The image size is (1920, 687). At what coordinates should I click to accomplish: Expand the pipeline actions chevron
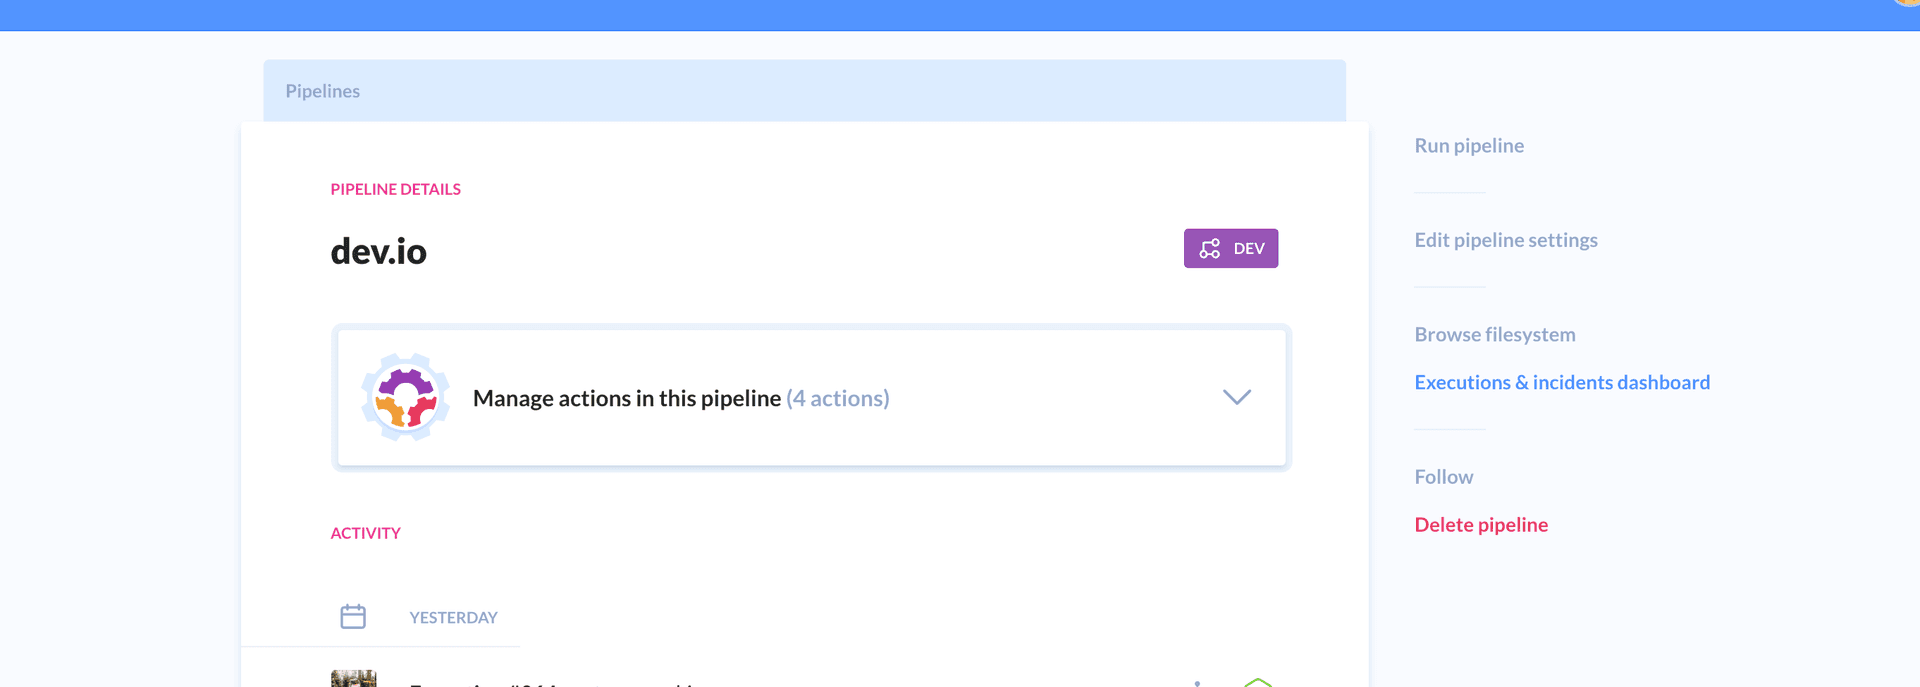pyautogui.click(x=1236, y=397)
